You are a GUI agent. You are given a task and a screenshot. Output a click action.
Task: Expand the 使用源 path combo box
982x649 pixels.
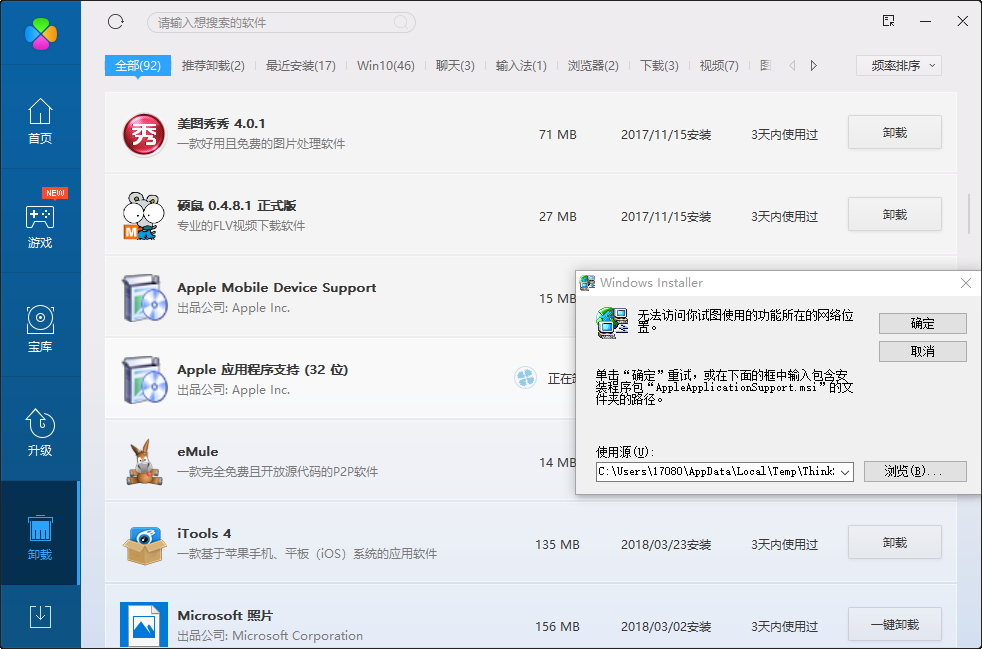pos(845,472)
